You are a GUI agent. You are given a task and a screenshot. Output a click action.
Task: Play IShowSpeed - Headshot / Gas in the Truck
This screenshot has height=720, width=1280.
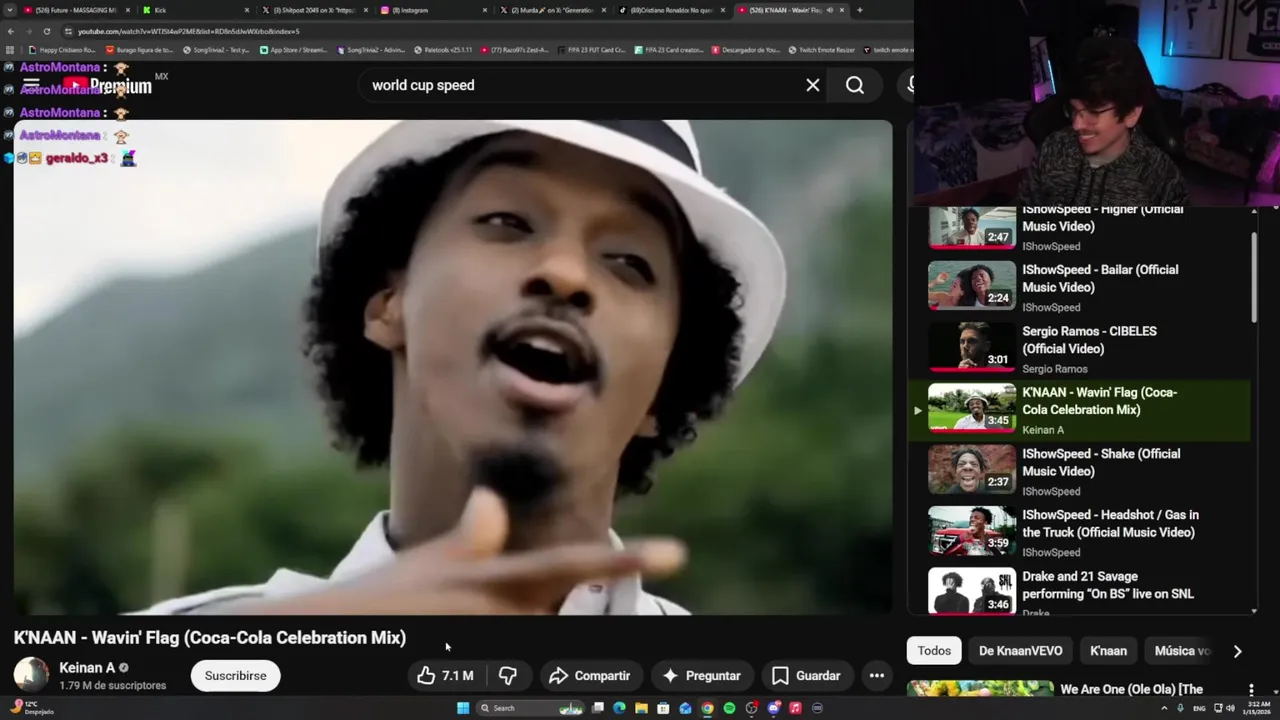[x=1078, y=532]
